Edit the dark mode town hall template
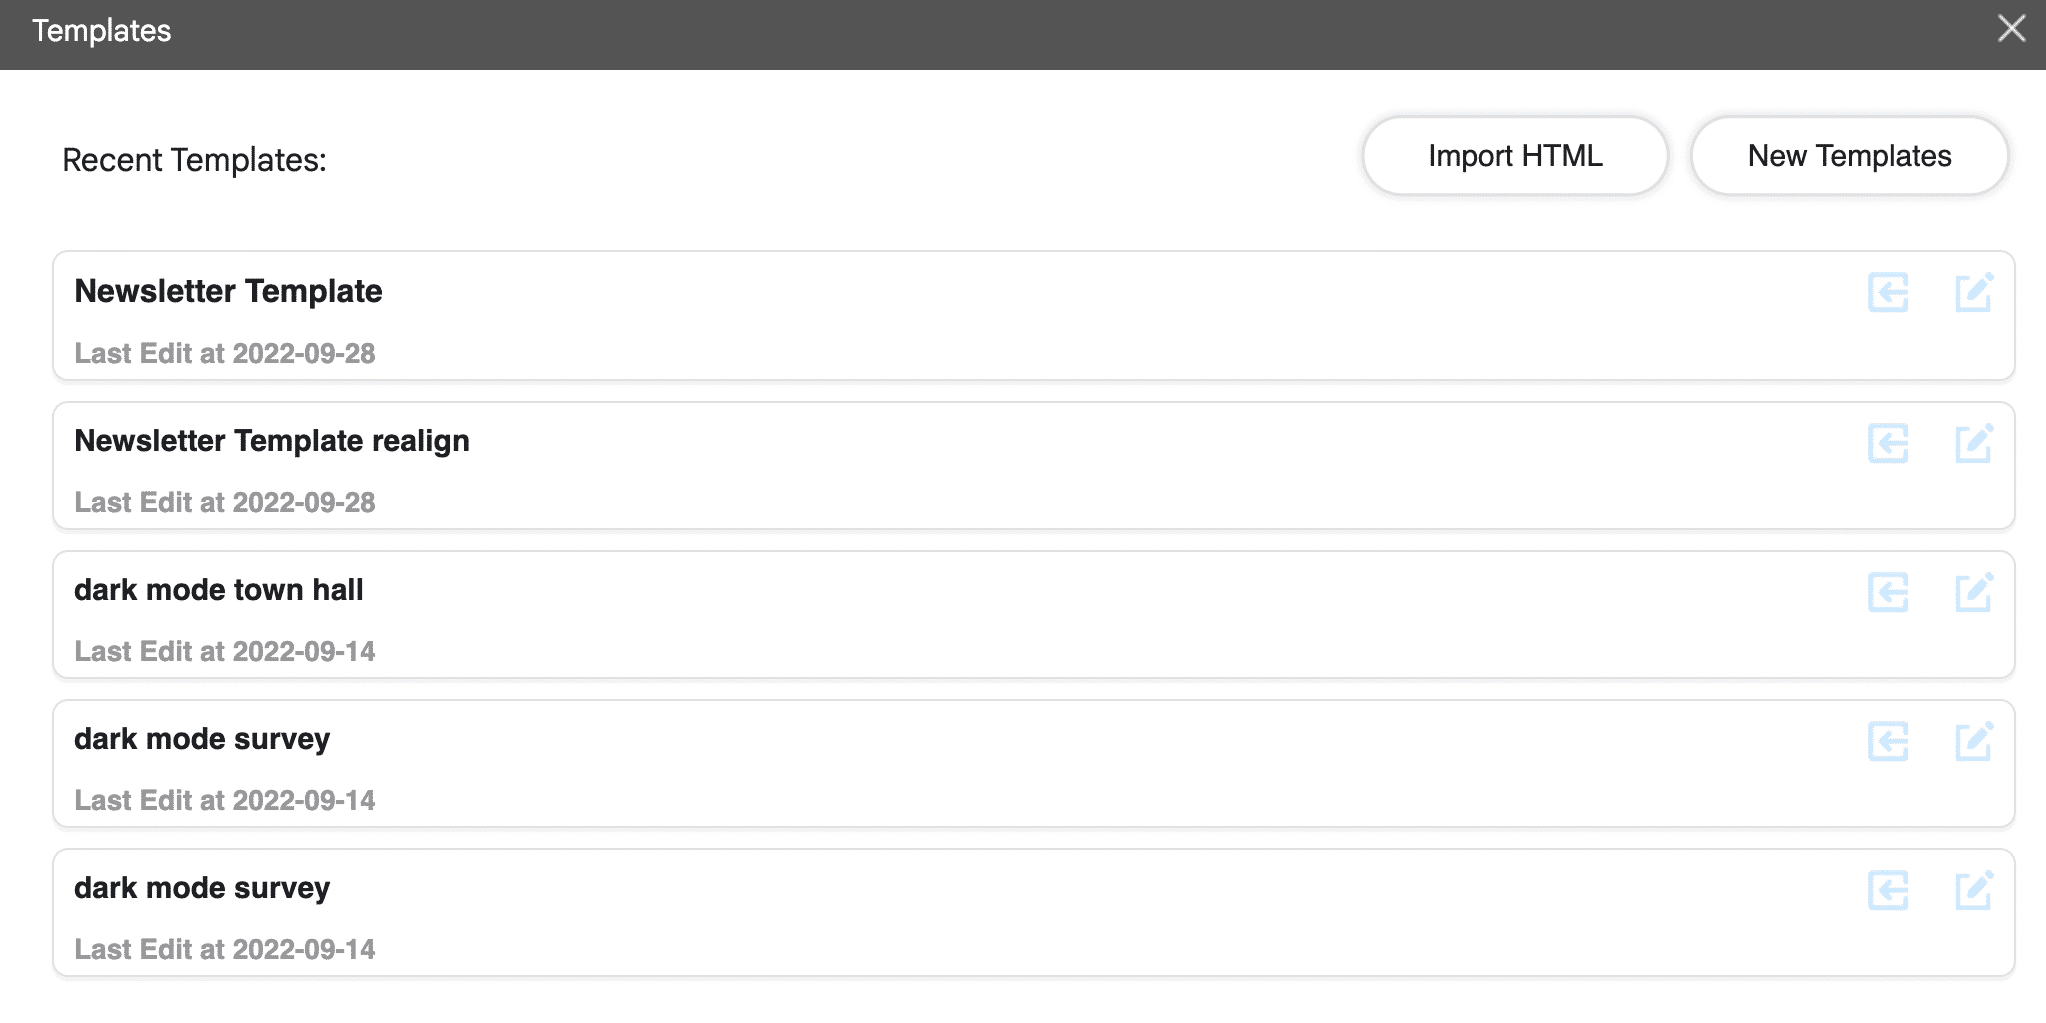This screenshot has height=1023, width=2046. pyautogui.click(x=1975, y=592)
